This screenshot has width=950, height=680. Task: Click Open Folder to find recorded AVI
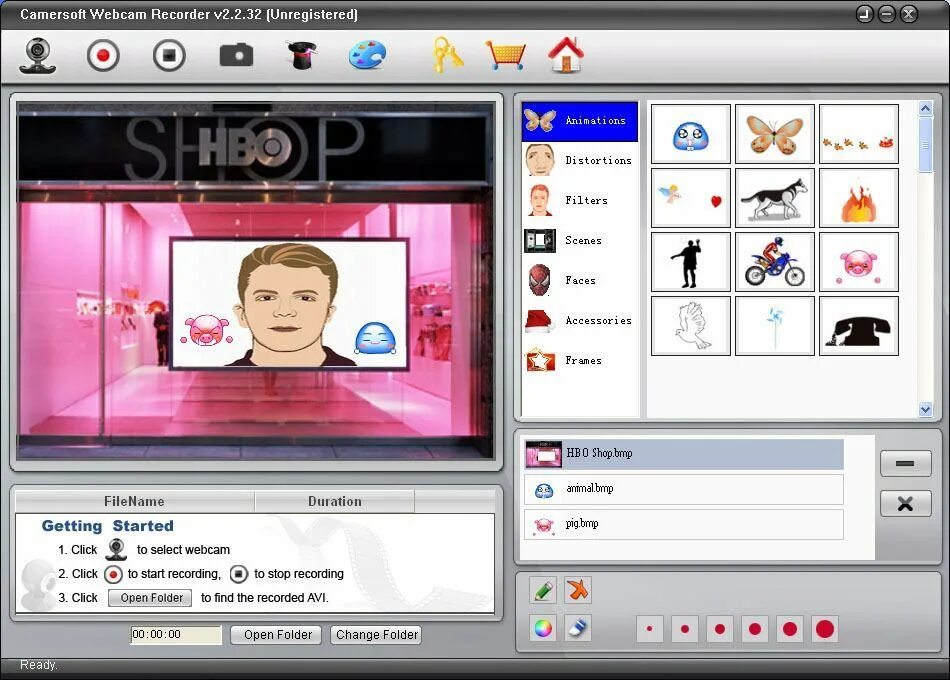[149, 597]
